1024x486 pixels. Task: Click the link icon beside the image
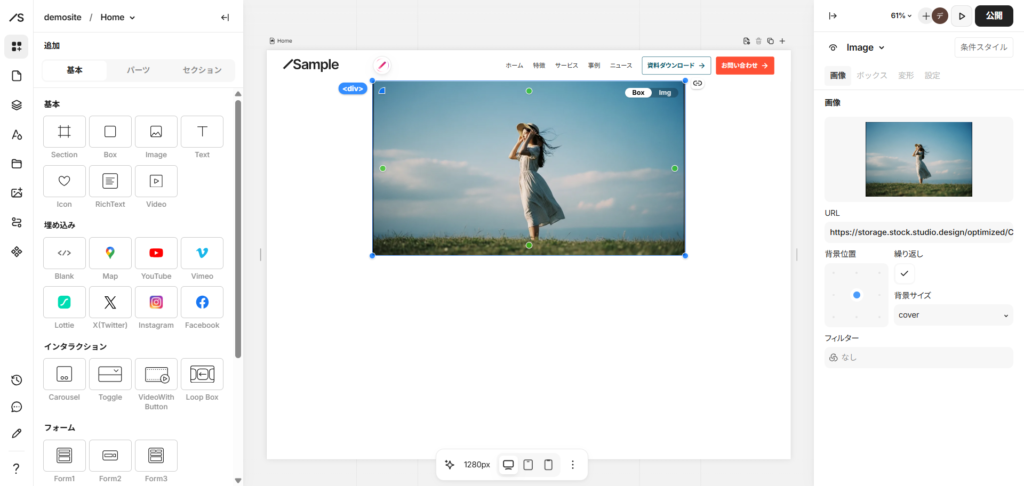pos(697,83)
